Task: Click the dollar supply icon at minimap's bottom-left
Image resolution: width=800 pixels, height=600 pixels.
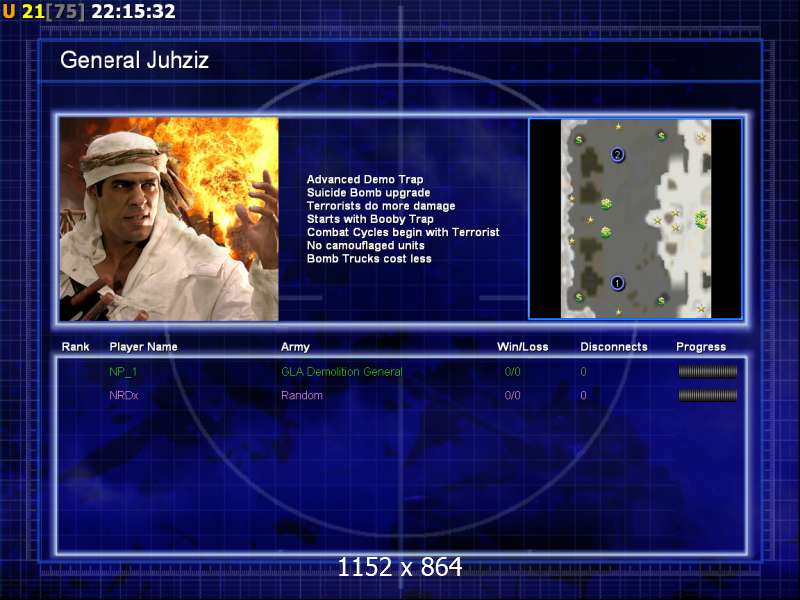Action: pos(579,297)
